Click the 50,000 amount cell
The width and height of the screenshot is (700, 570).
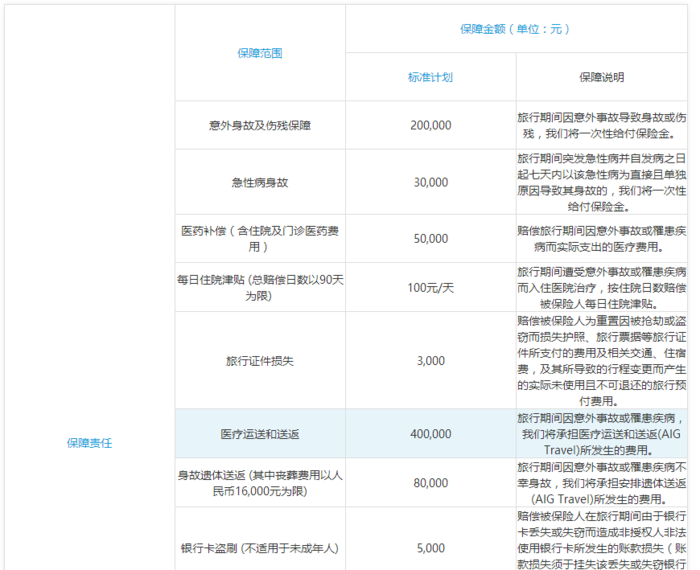pos(430,238)
